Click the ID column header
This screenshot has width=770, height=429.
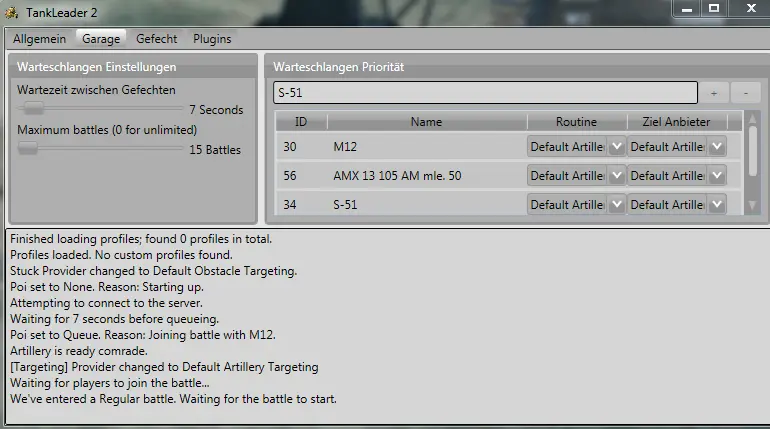[301, 122]
